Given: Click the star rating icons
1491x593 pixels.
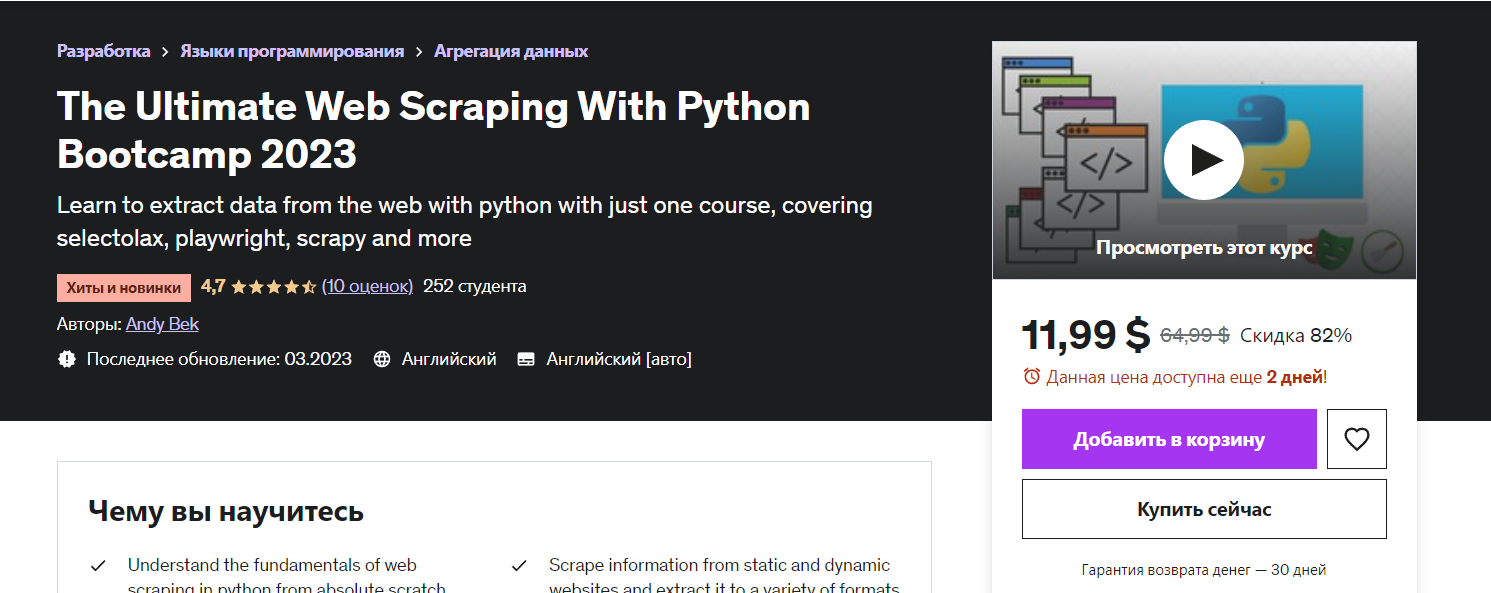Looking at the screenshot, I should (273, 287).
